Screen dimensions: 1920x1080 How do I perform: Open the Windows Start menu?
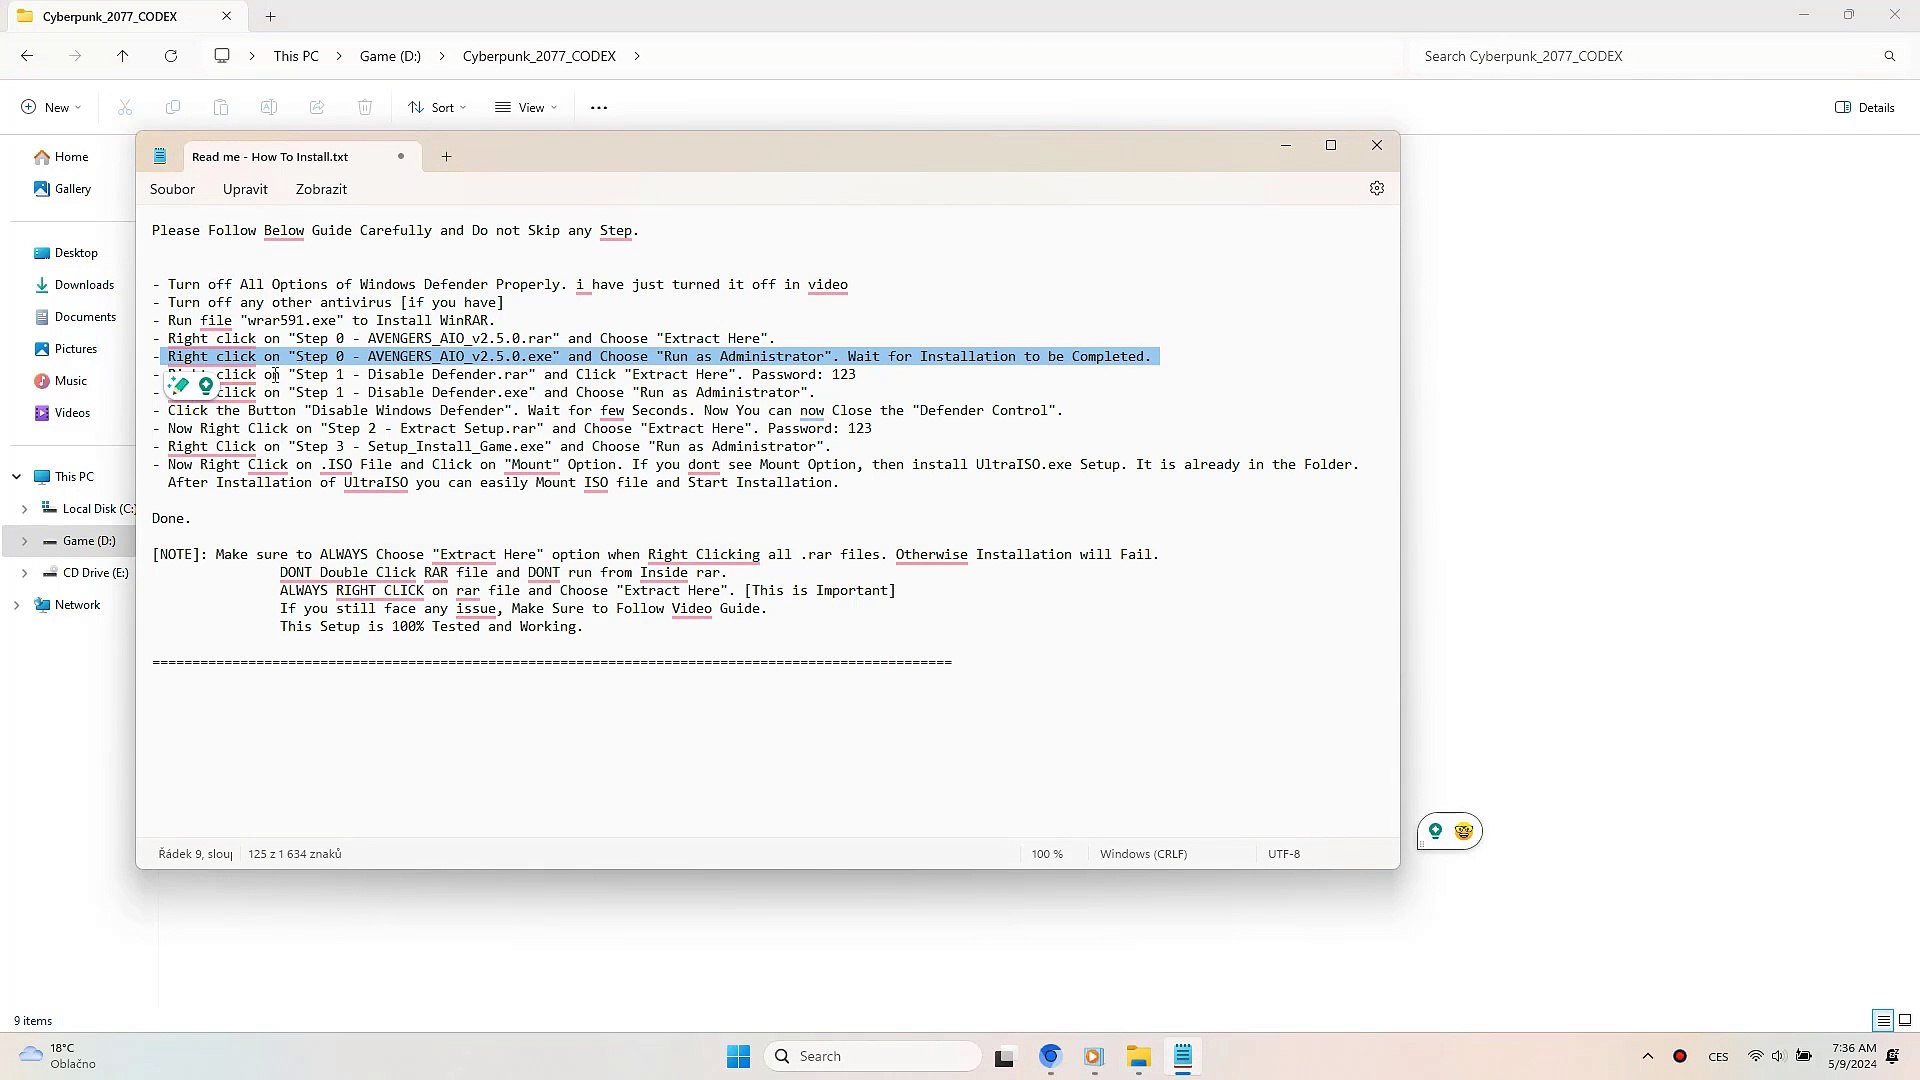[x=738, y=1056]
